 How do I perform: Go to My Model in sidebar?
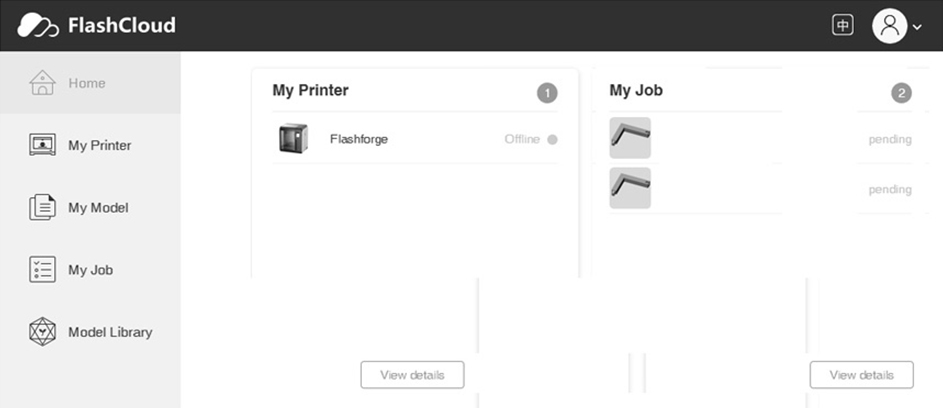point(90,207)
